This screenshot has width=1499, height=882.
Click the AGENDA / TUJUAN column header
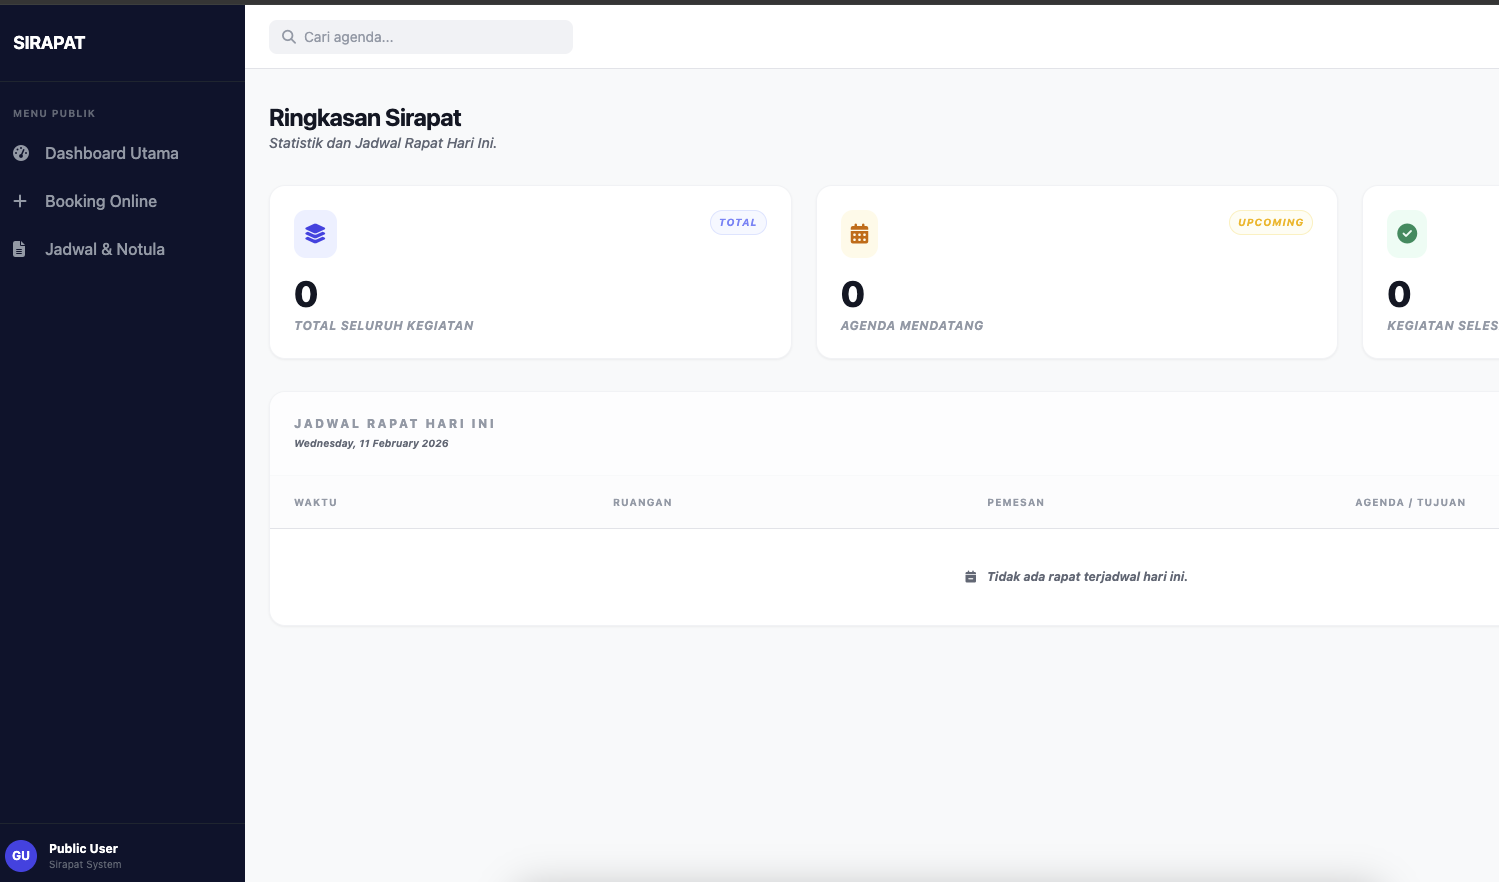1410,502
